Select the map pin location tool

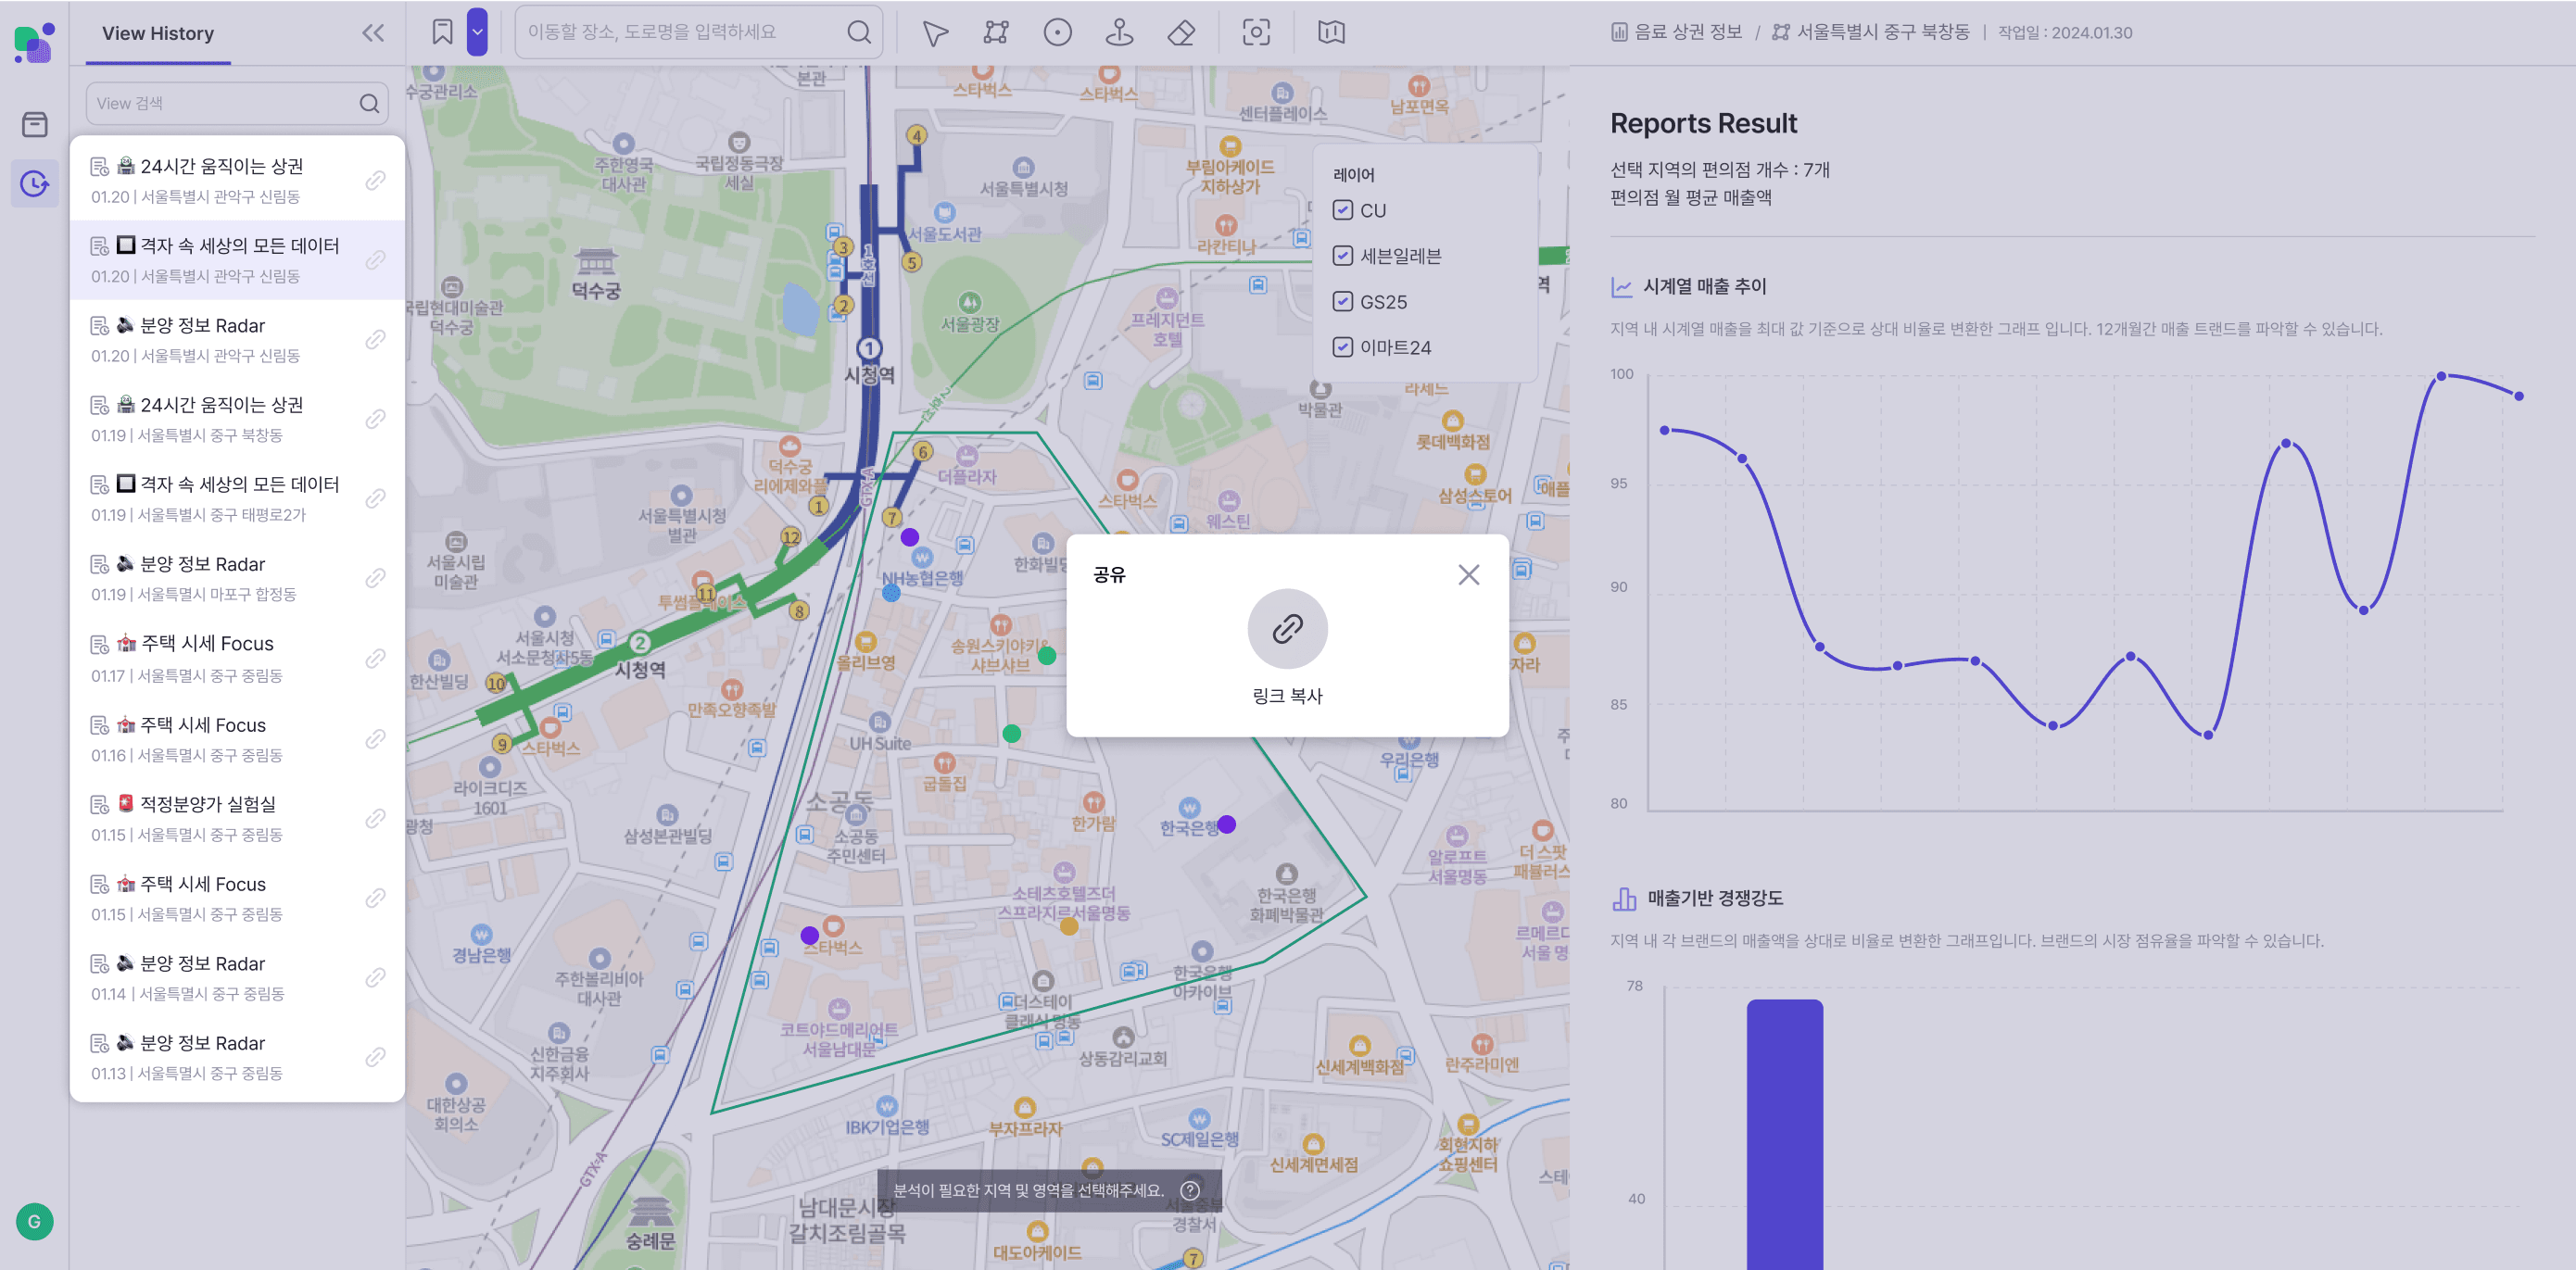(x=1119, y=33)
